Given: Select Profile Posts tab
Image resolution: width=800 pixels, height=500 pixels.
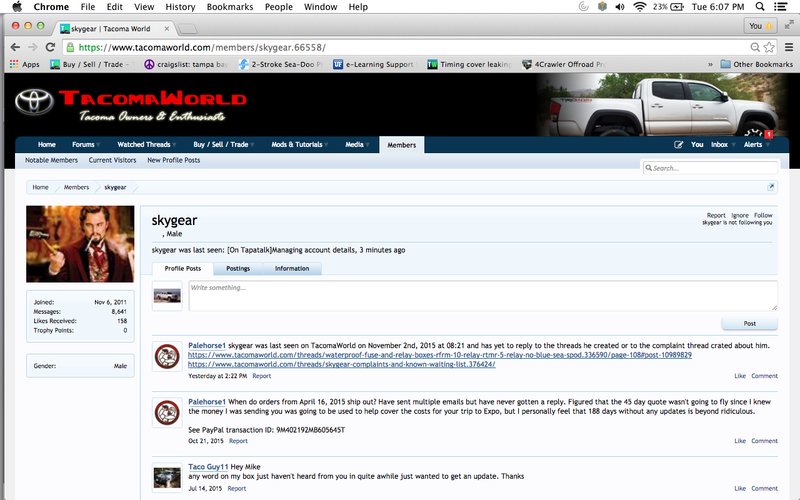Looking at the screenshot, I should (x=183, y=268).
